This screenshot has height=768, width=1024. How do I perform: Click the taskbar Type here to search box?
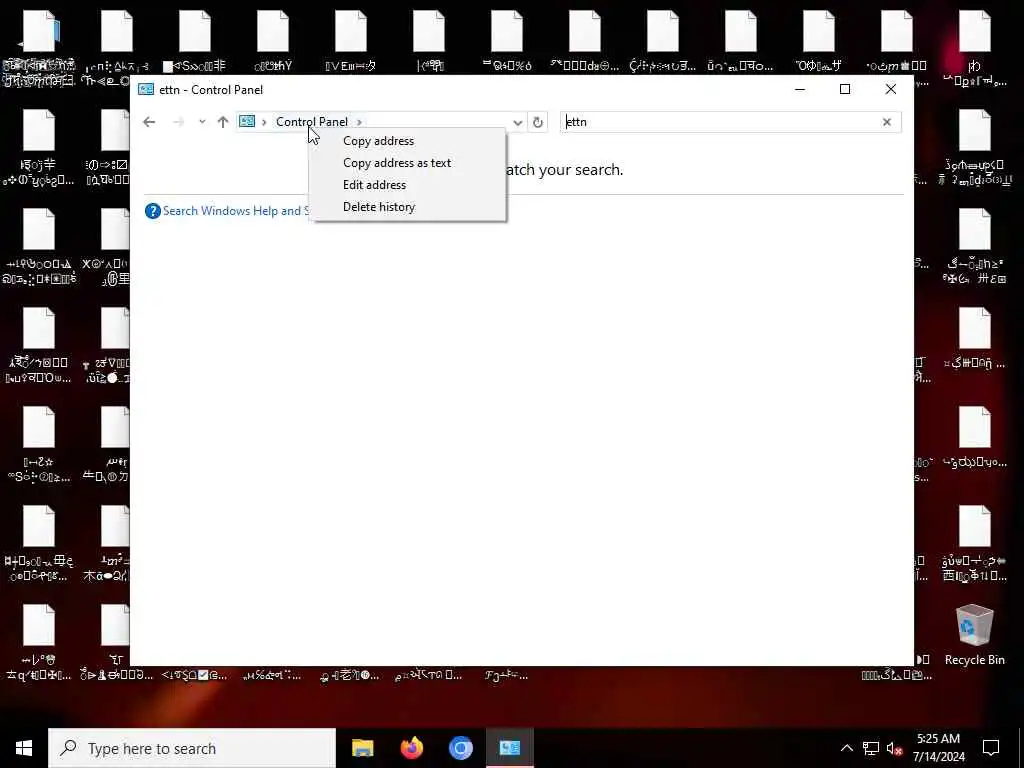point(192,748)
